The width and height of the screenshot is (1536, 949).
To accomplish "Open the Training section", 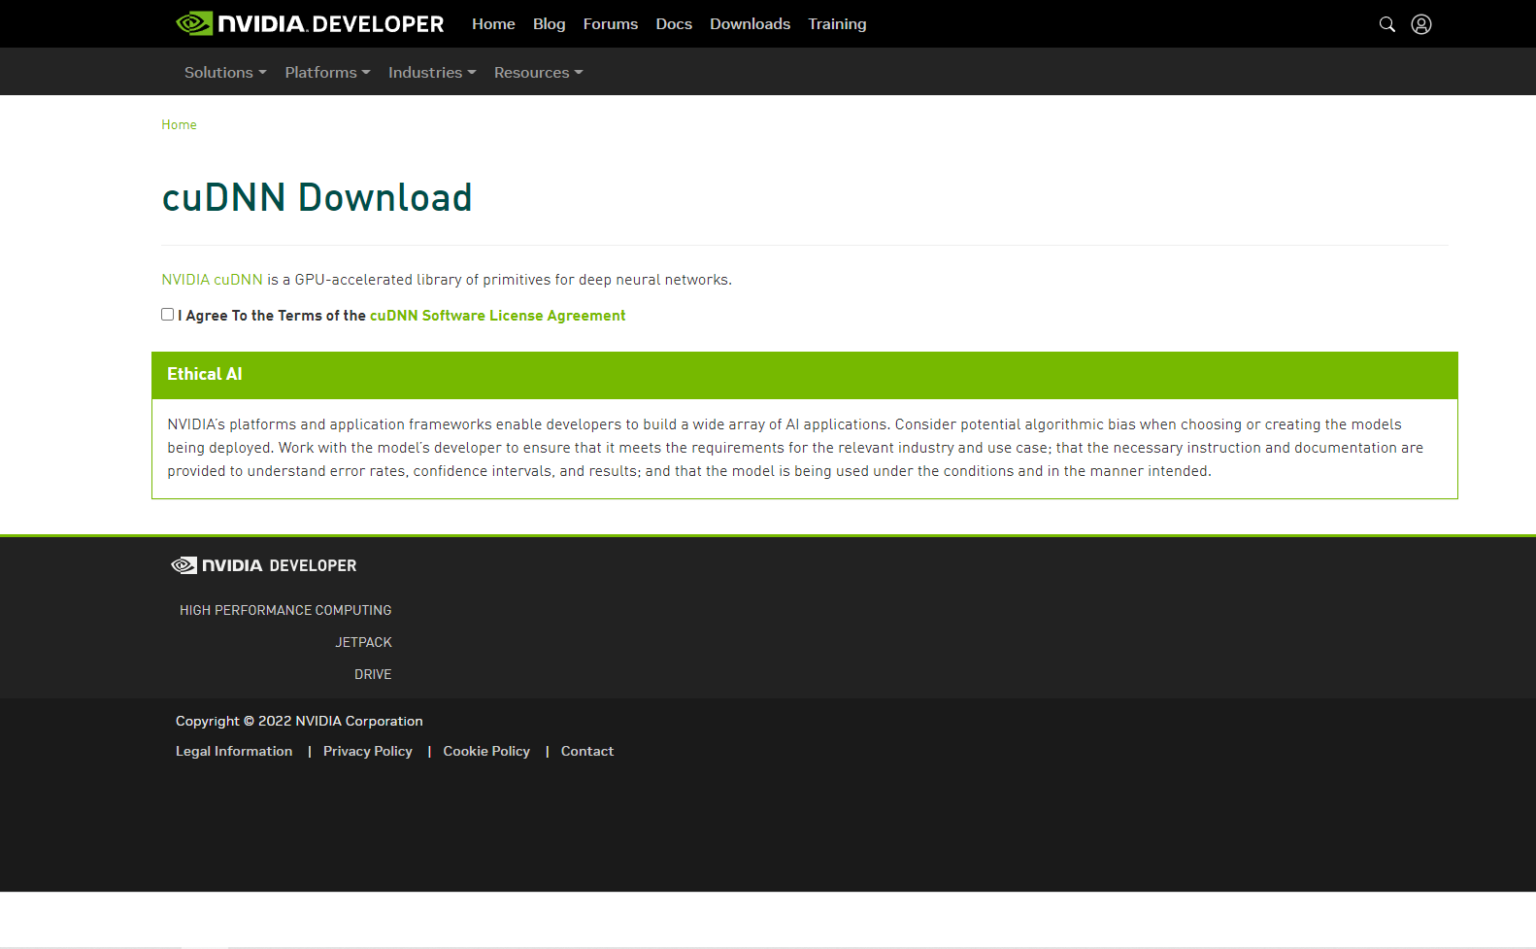I will (x=837, y=24).
